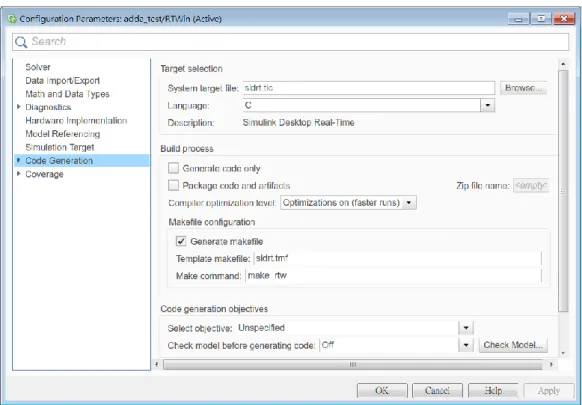
Task: Open the Language dropdown
Action: tap(488, 105)
